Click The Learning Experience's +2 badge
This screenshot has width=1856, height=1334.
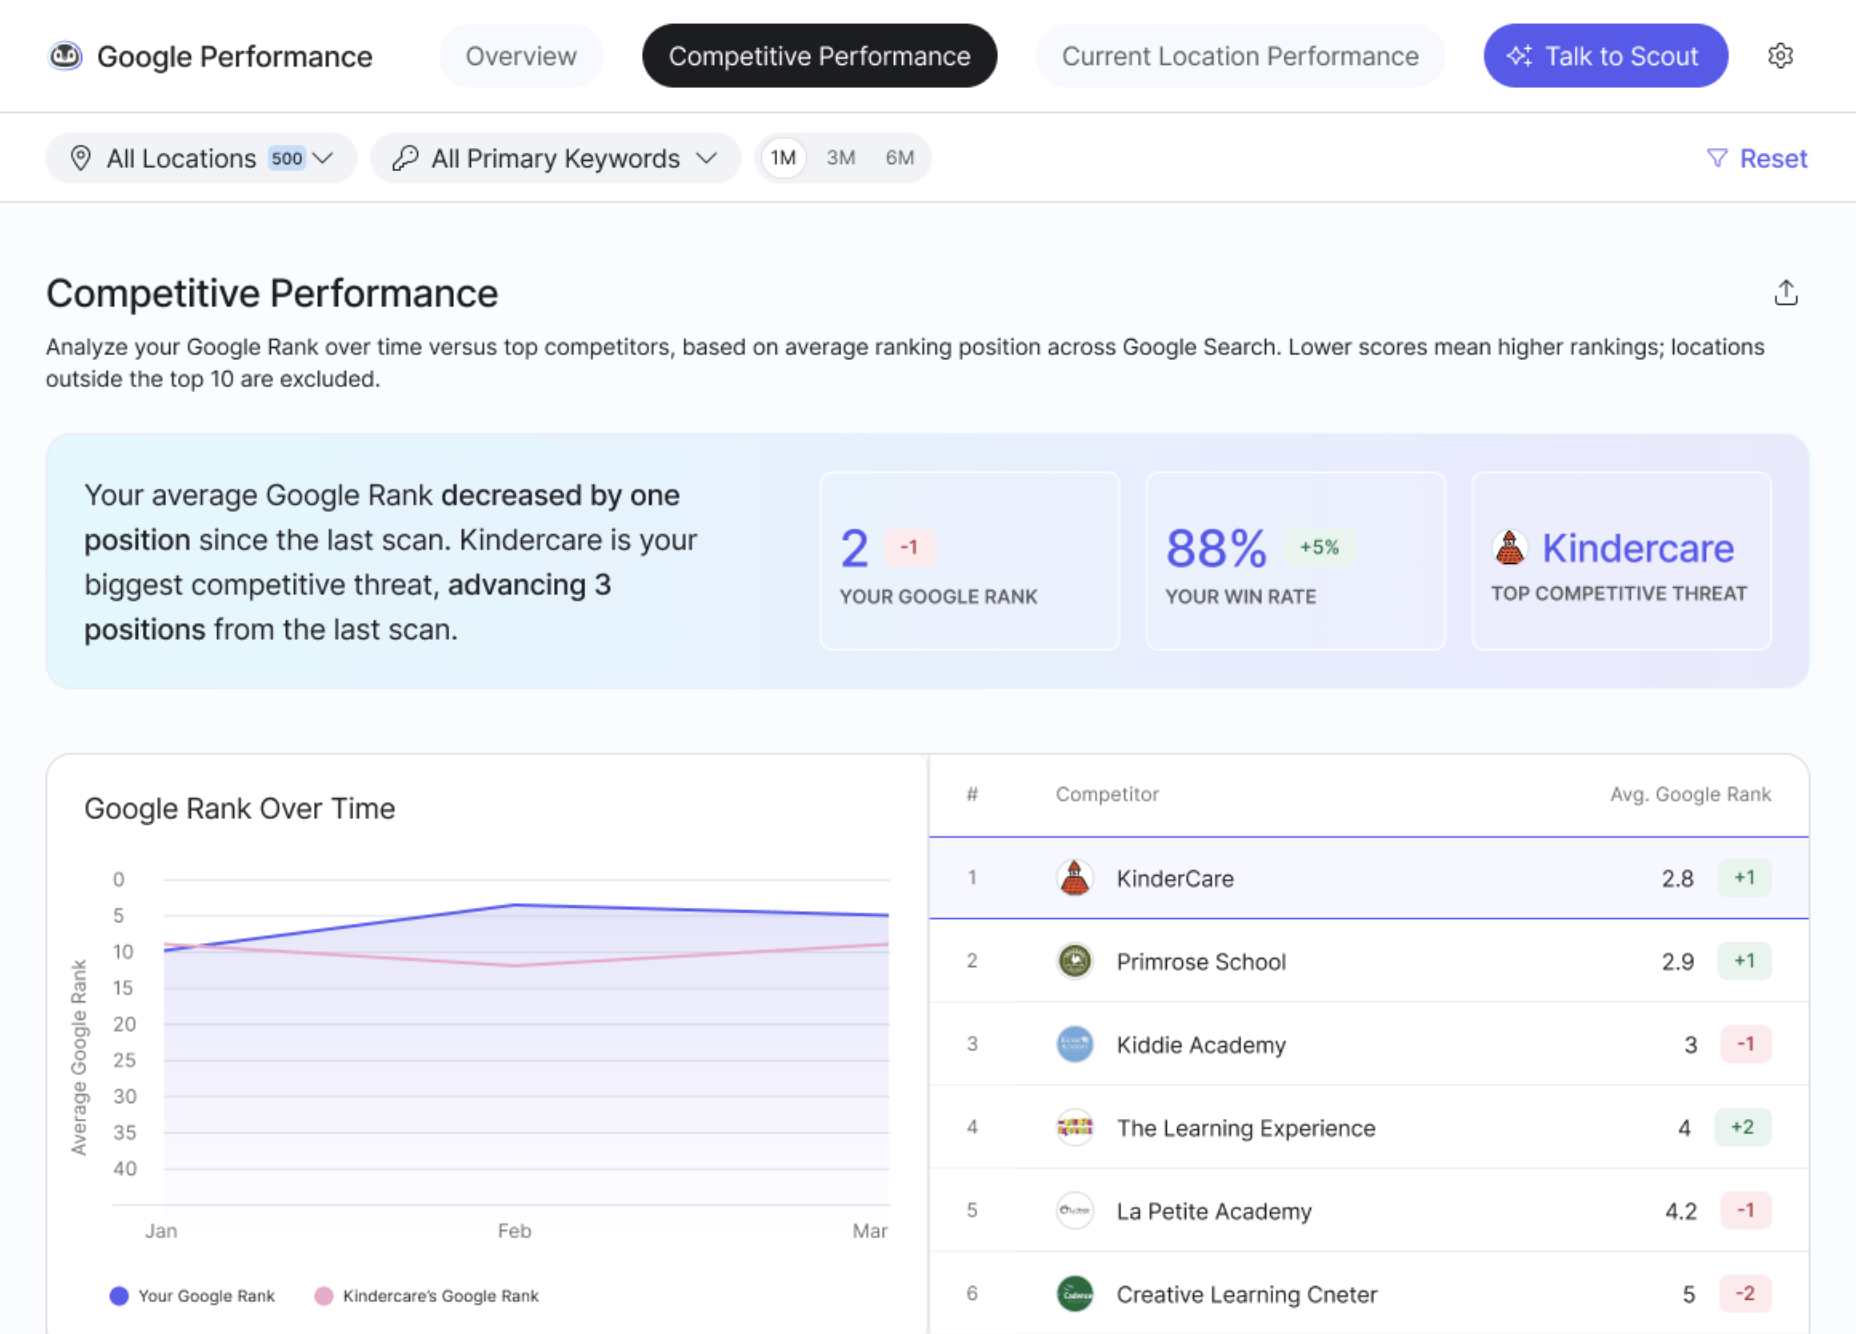click(1742, 1127)
